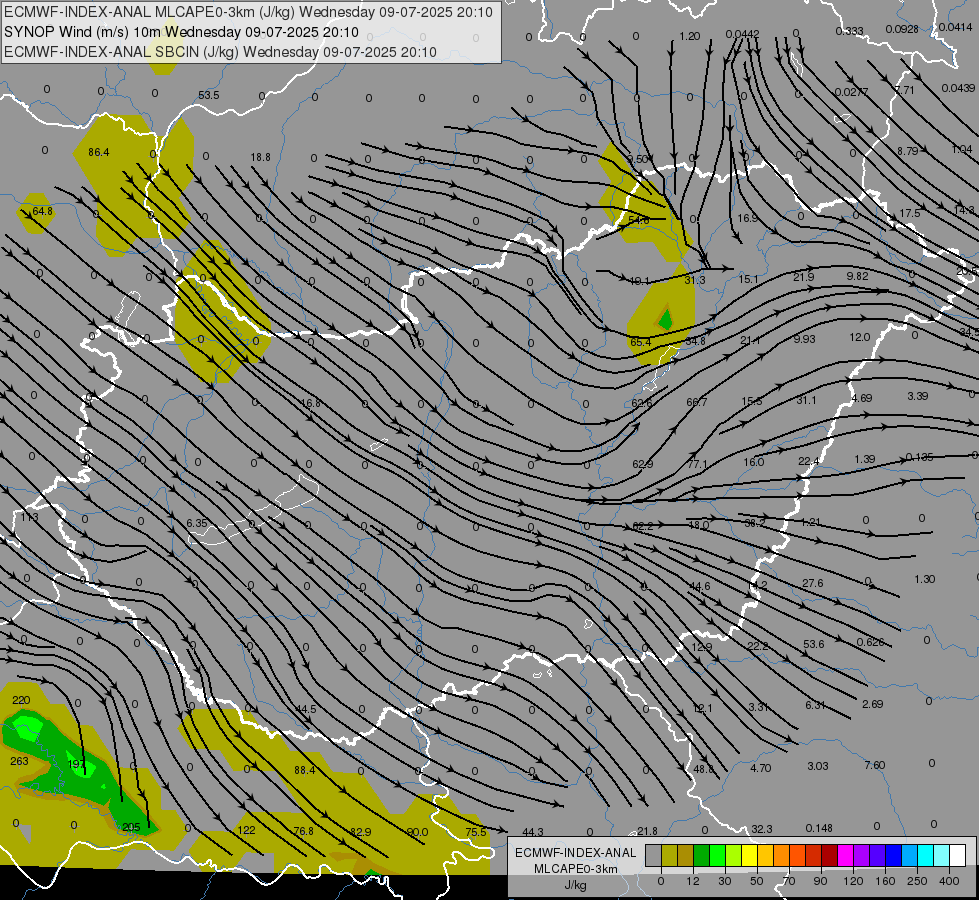Screen dimensions: 979x900
Task: Select the MLCAPE0-3km title line
Action: [248, 12]
